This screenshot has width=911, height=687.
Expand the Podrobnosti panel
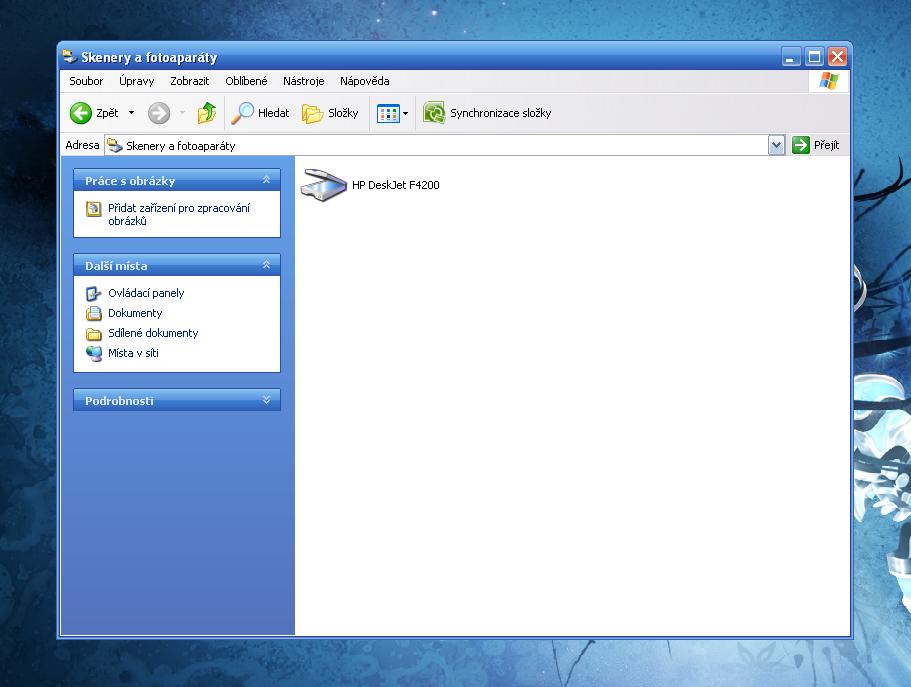[266, 400]
